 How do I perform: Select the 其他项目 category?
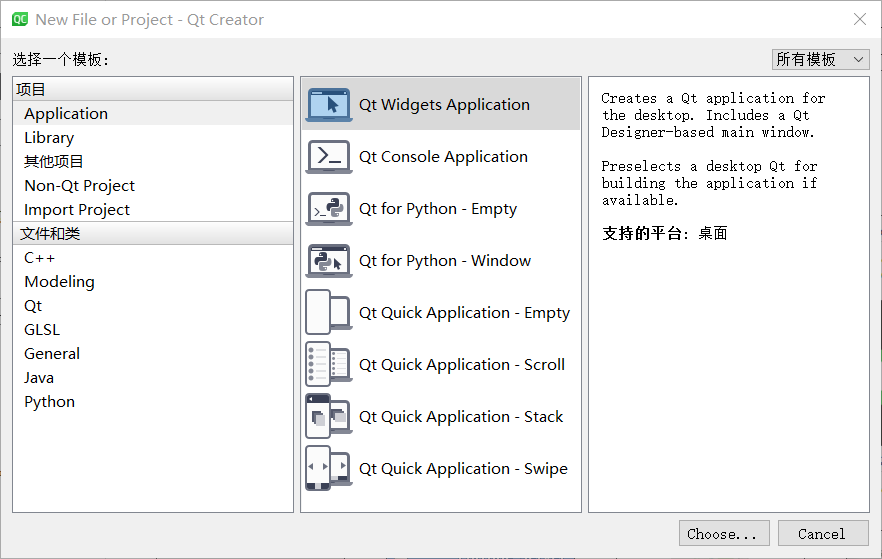54,162
